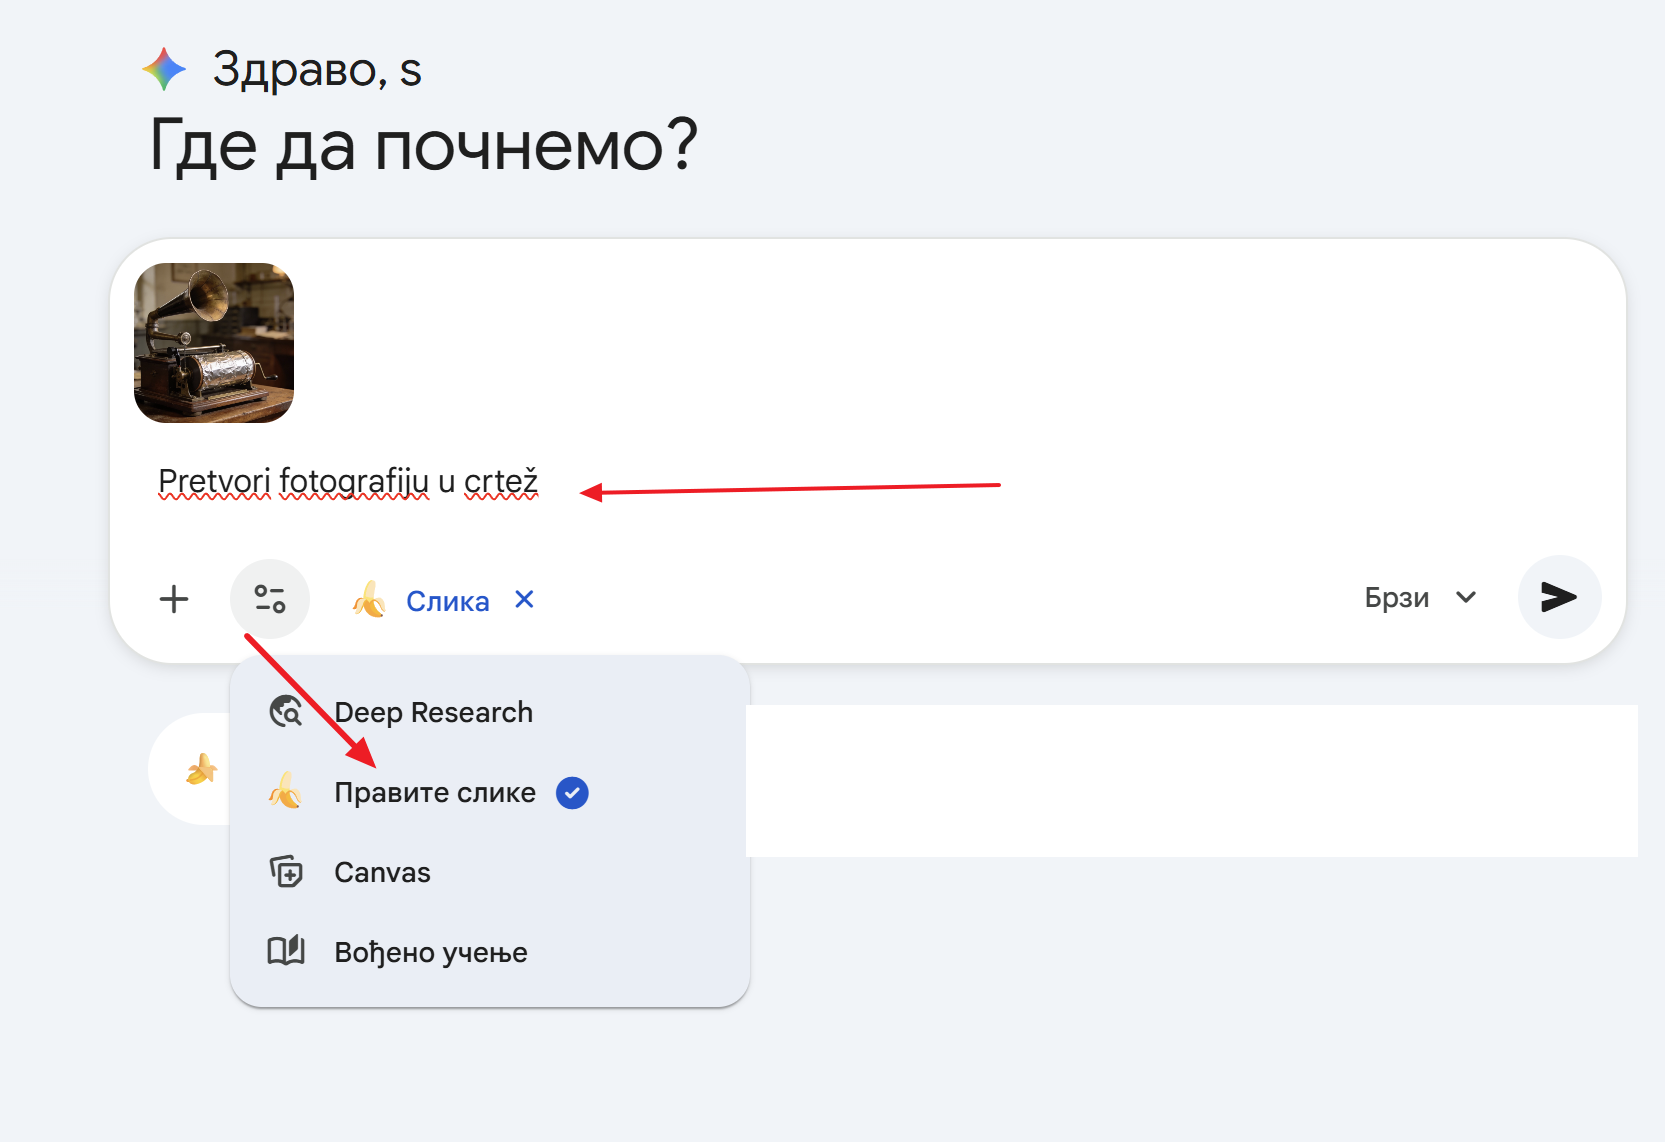Select Deep Research from the tools menu

[433, 712]
